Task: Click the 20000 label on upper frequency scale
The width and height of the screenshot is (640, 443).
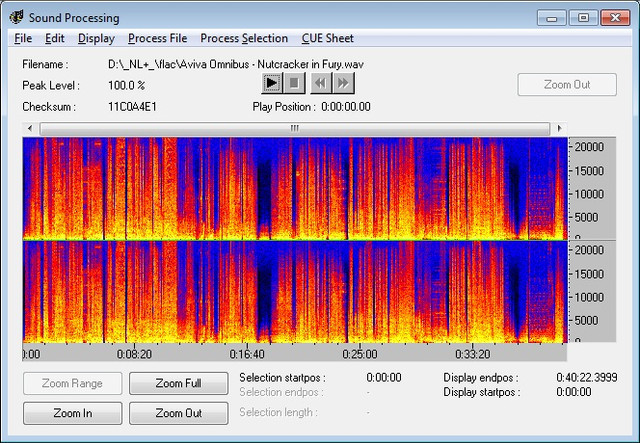Action: tap(589, 147)
